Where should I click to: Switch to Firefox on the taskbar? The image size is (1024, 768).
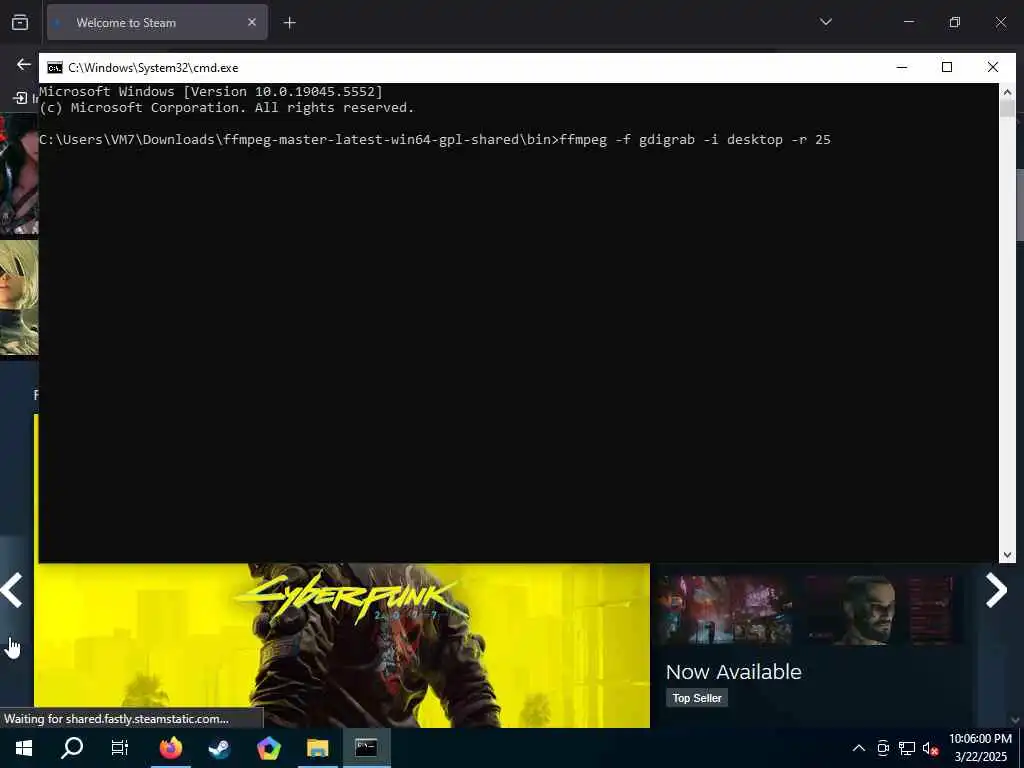170,748
